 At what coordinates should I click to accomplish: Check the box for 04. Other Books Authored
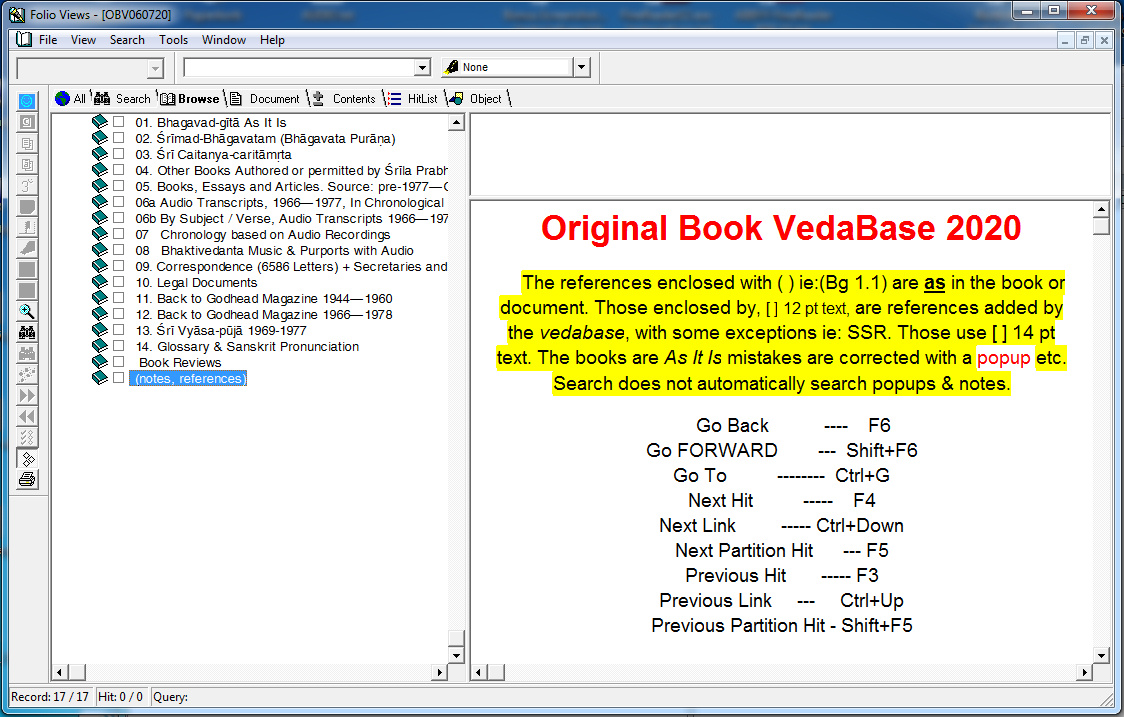click(119, 170)
